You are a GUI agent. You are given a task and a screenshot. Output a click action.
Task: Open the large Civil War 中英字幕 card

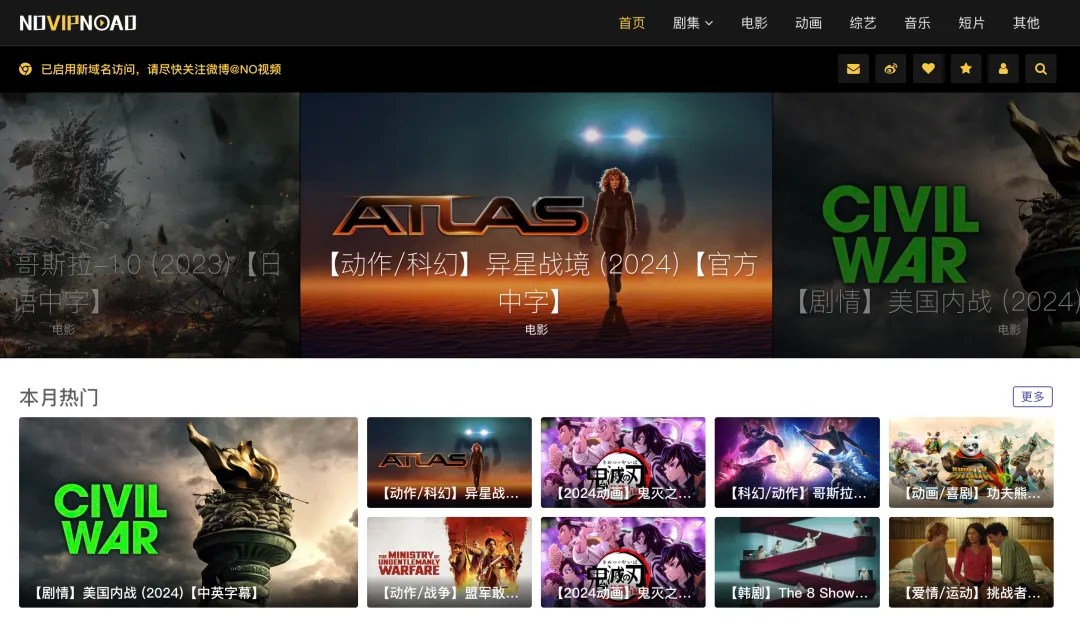tap(188, 512)
